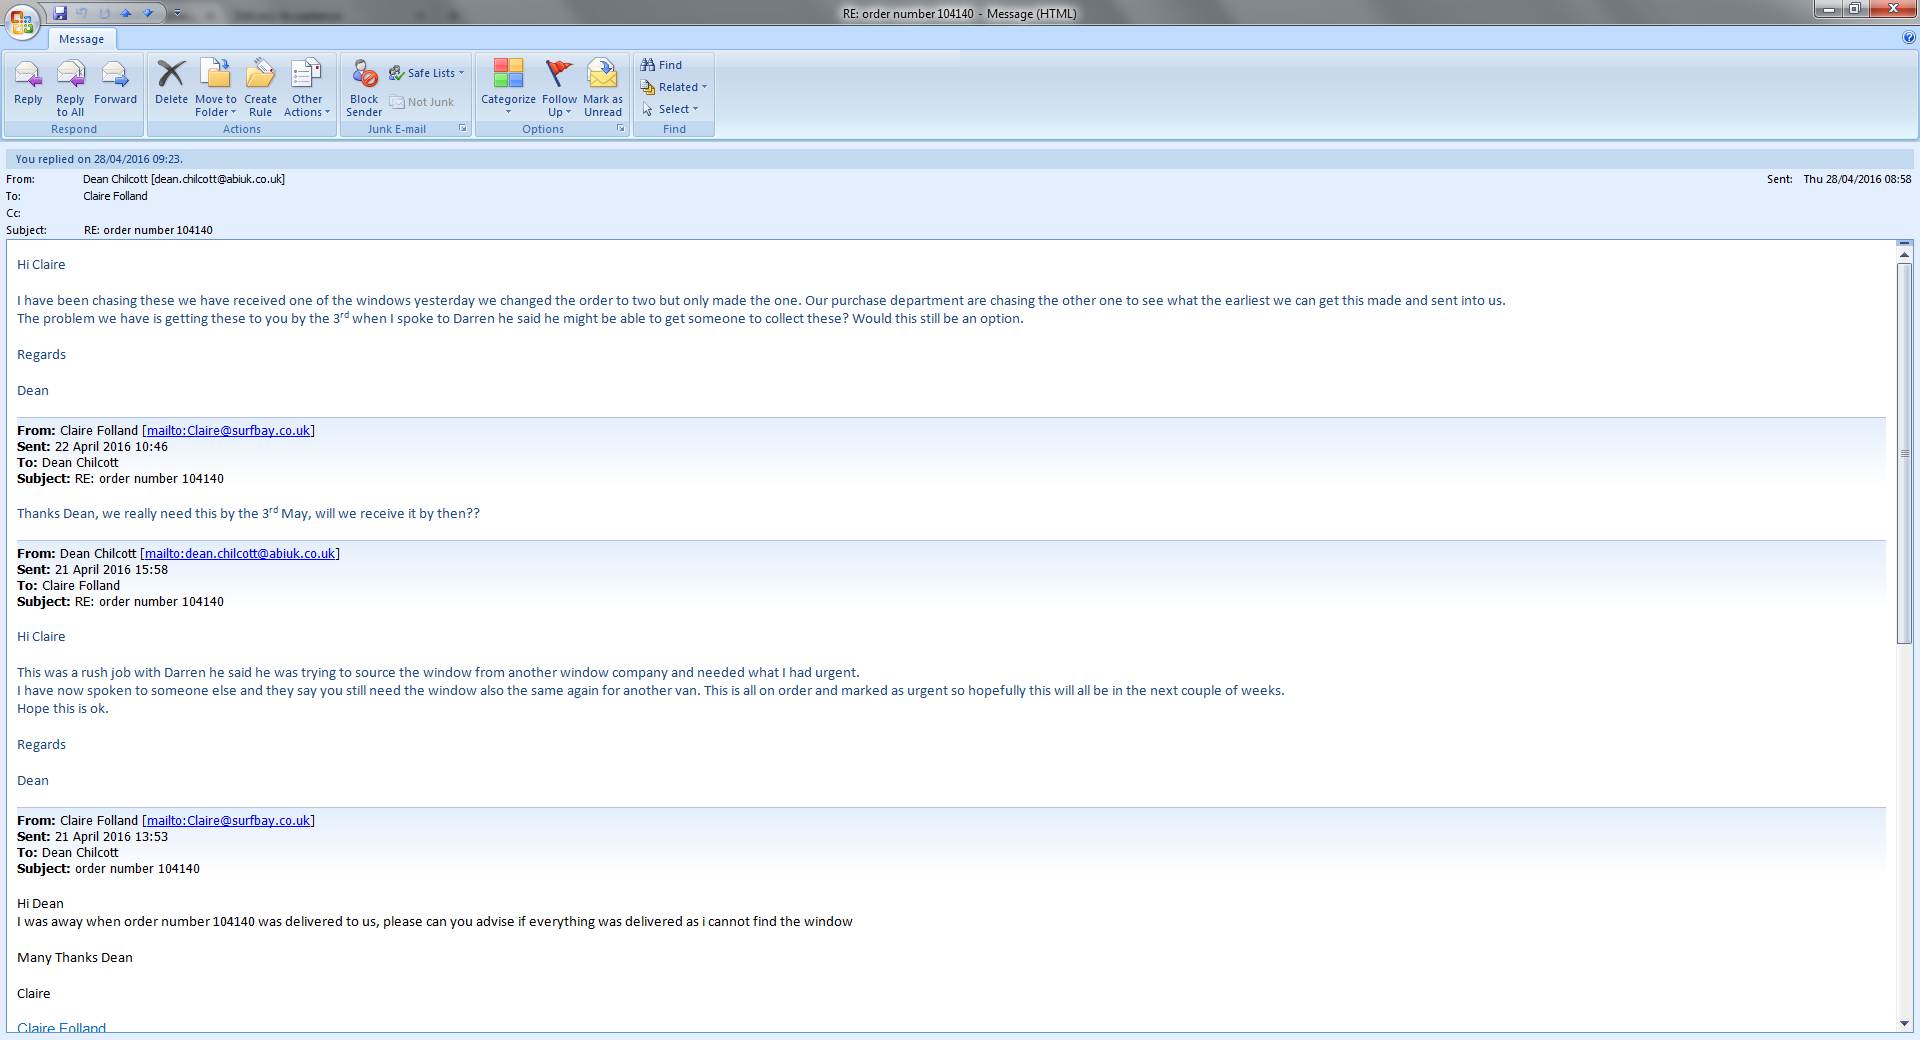Click the scrollbar down arrow
This screenshot has width=1920, height=1040.
click(x=1904, y=1023)
